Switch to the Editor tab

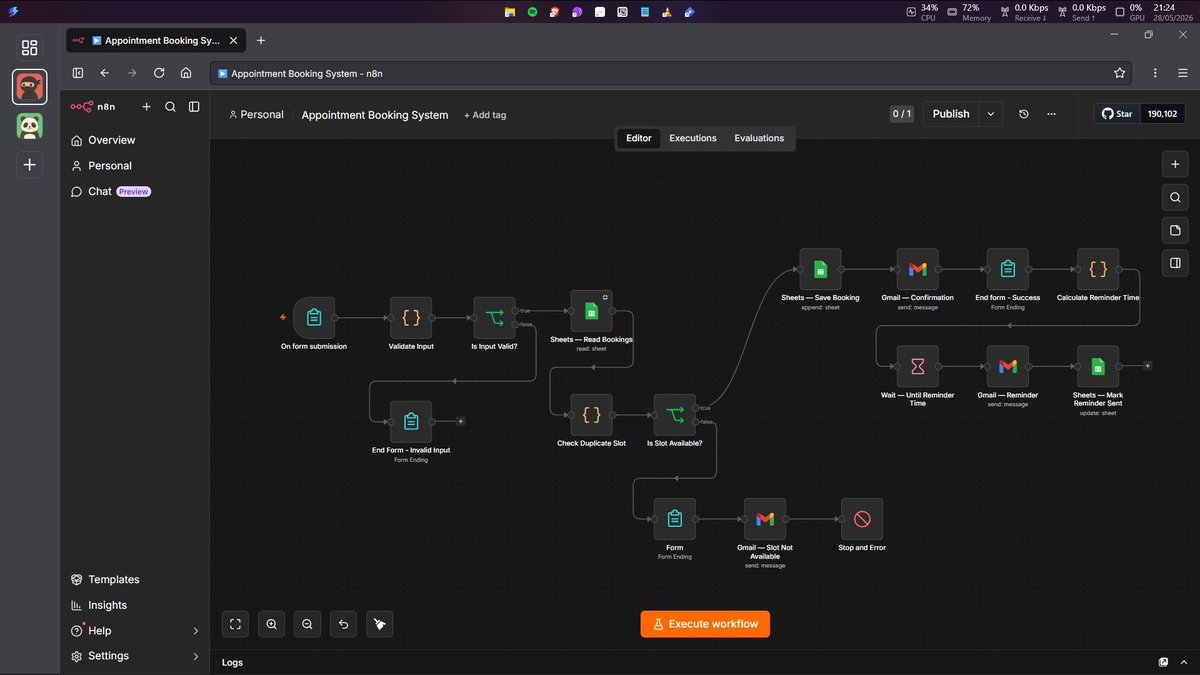pos(639,138)
